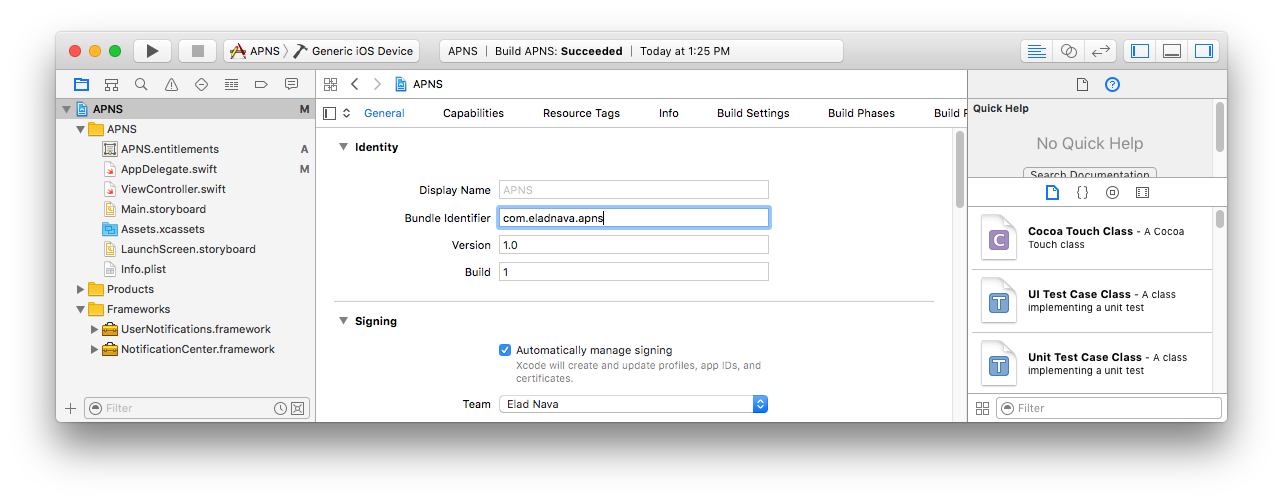
Task: Open the Find navigator magnifier
Action: click(141, 84)
